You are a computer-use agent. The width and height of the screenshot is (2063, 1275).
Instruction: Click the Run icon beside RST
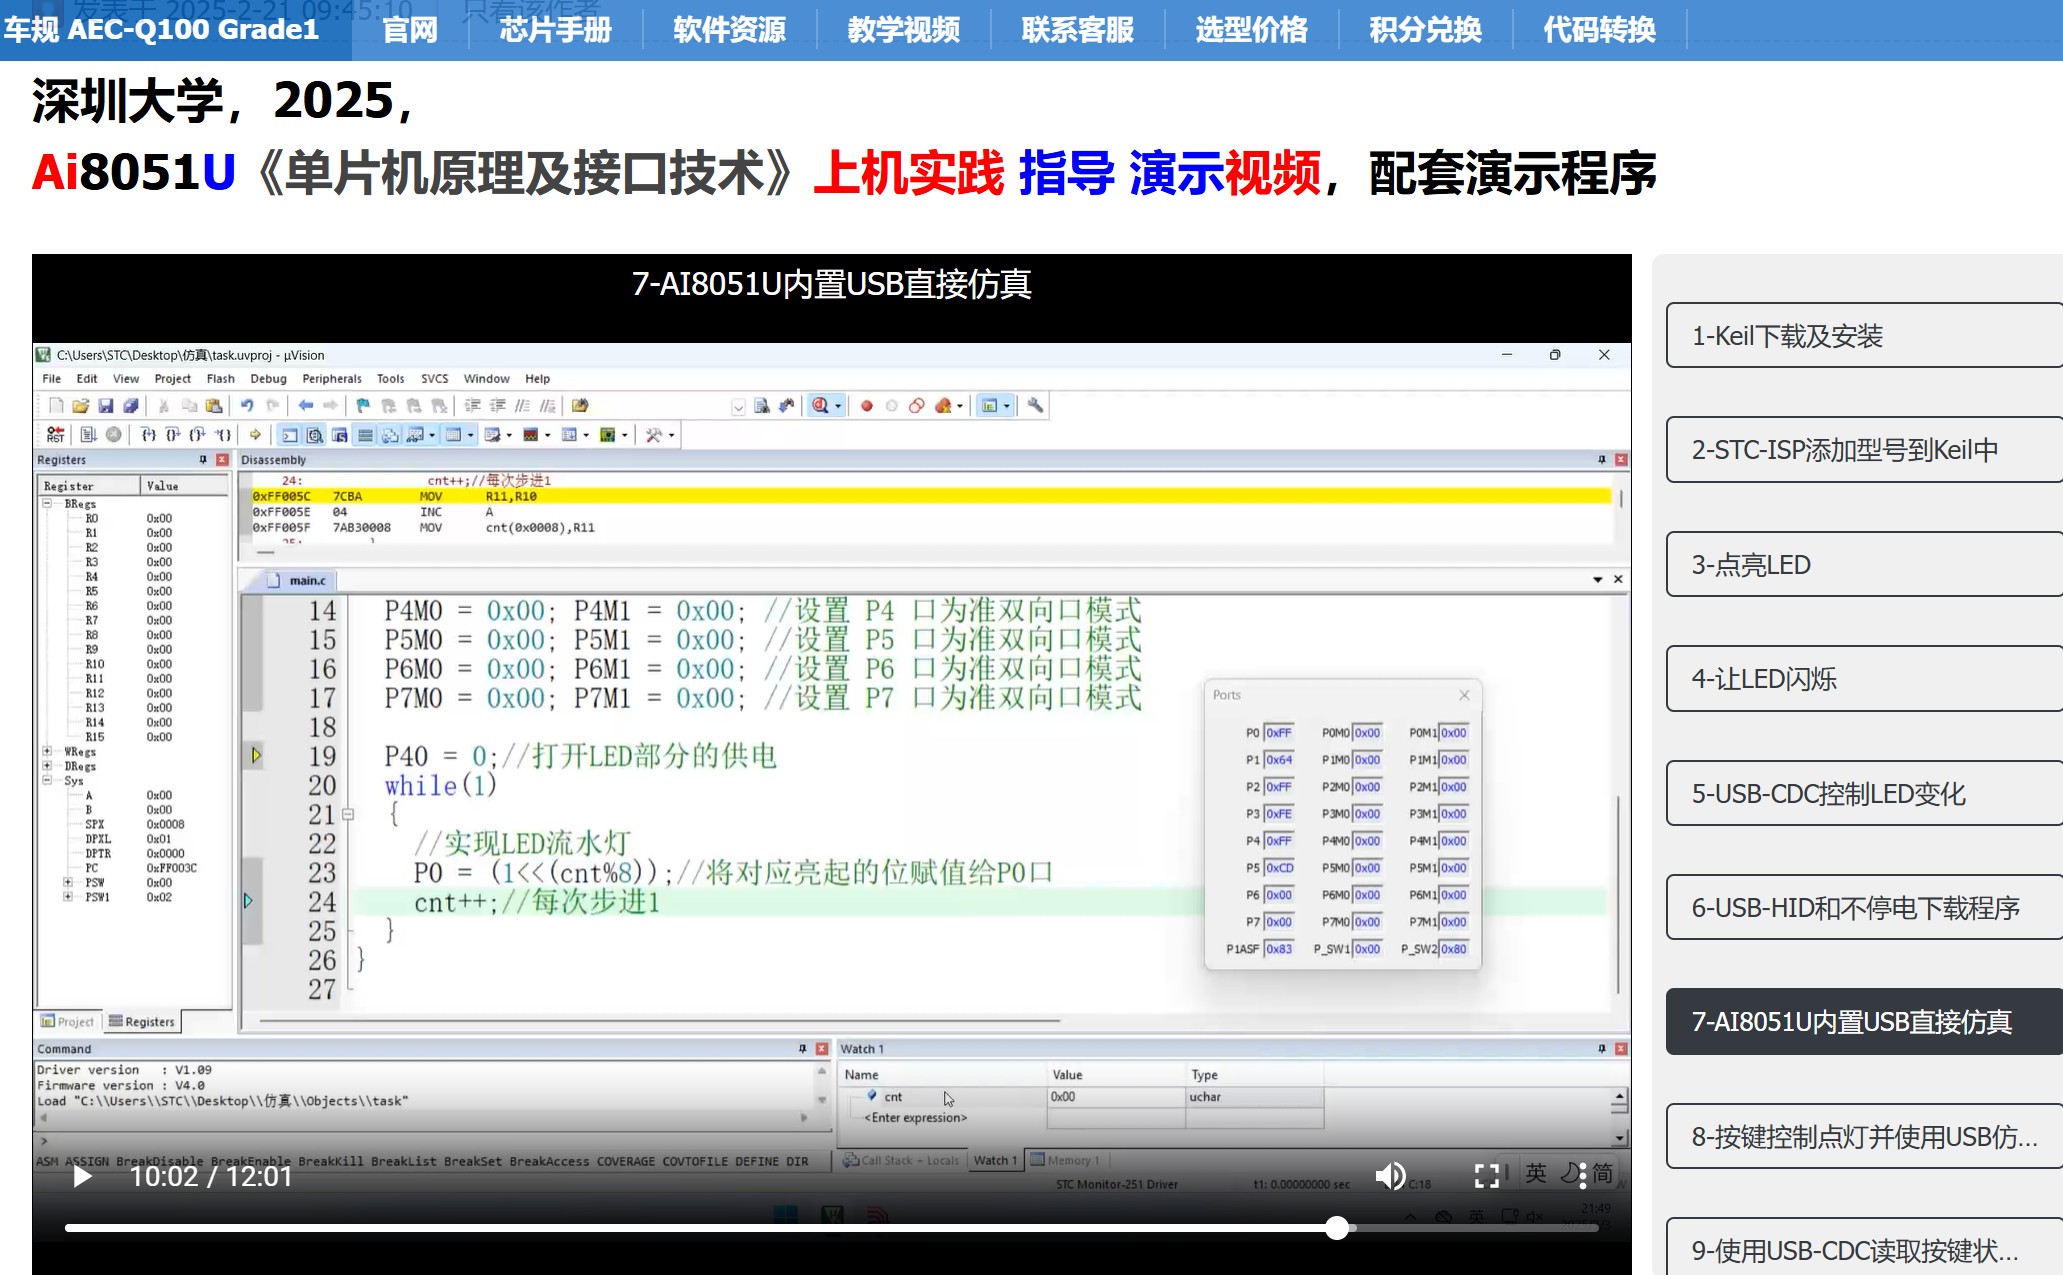(x=88, y=435)
